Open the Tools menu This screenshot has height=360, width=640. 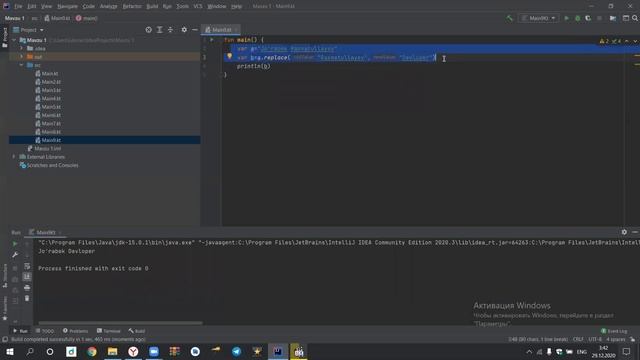point(182,6)
